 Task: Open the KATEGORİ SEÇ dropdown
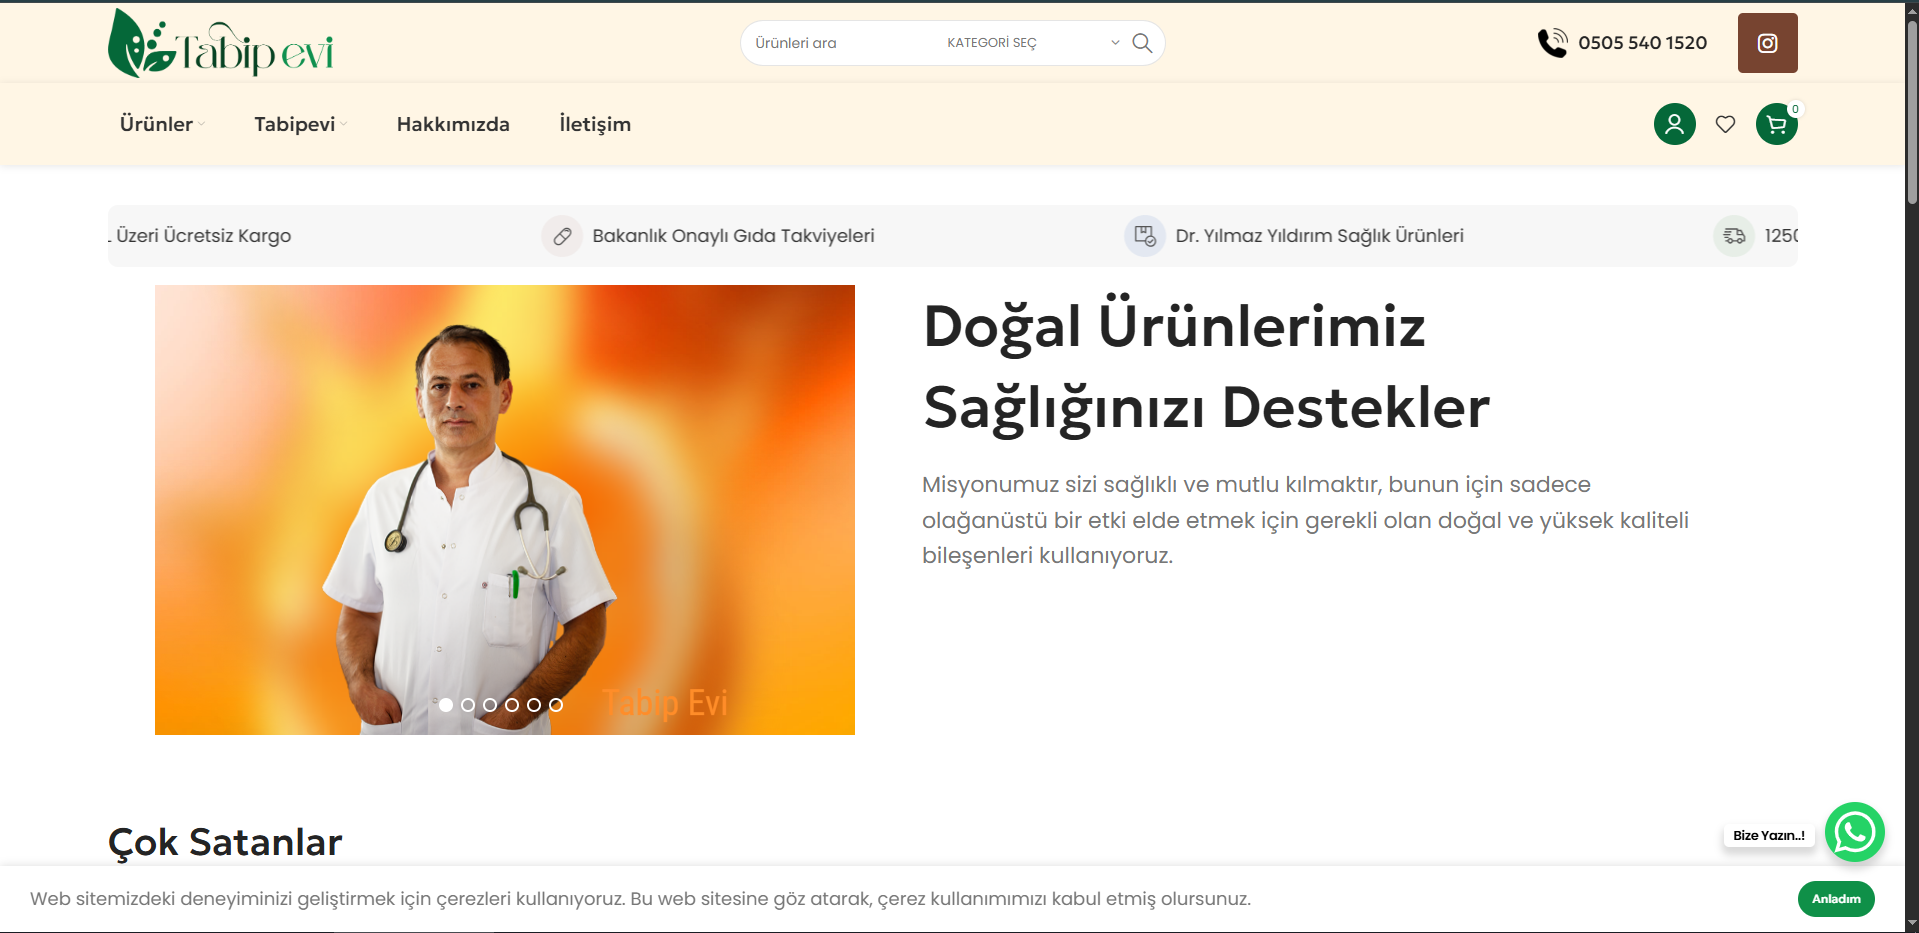pos(1032,43)
